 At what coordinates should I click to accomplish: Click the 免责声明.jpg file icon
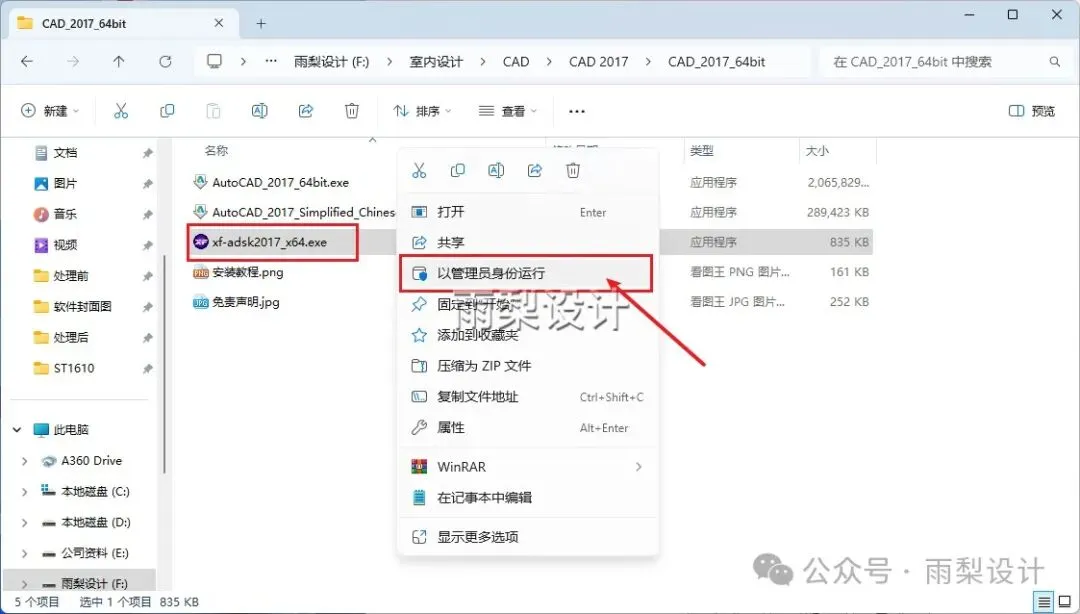click(200, 302)
